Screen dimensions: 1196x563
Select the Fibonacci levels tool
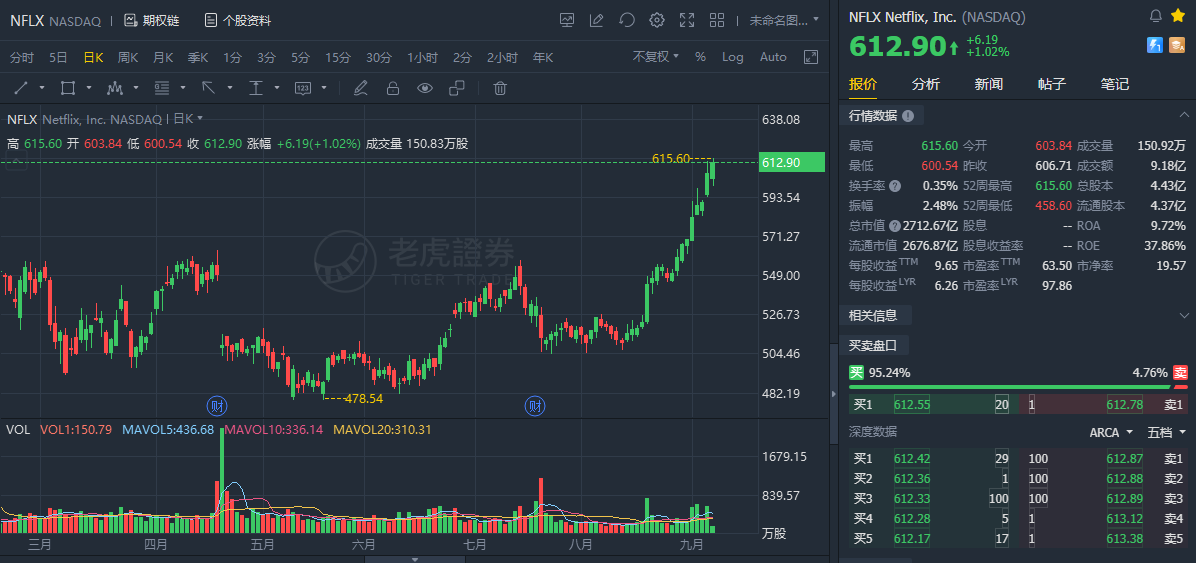[162, 88]
